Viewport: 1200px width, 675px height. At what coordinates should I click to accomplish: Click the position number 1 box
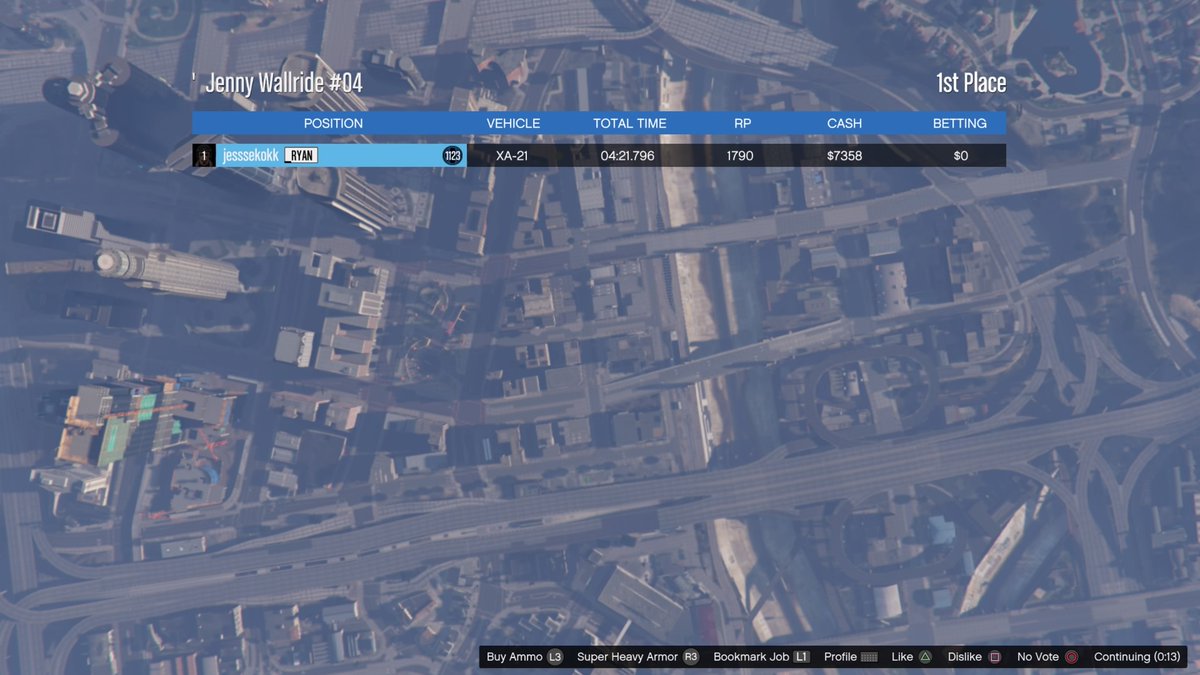click(x=204, y=156)
